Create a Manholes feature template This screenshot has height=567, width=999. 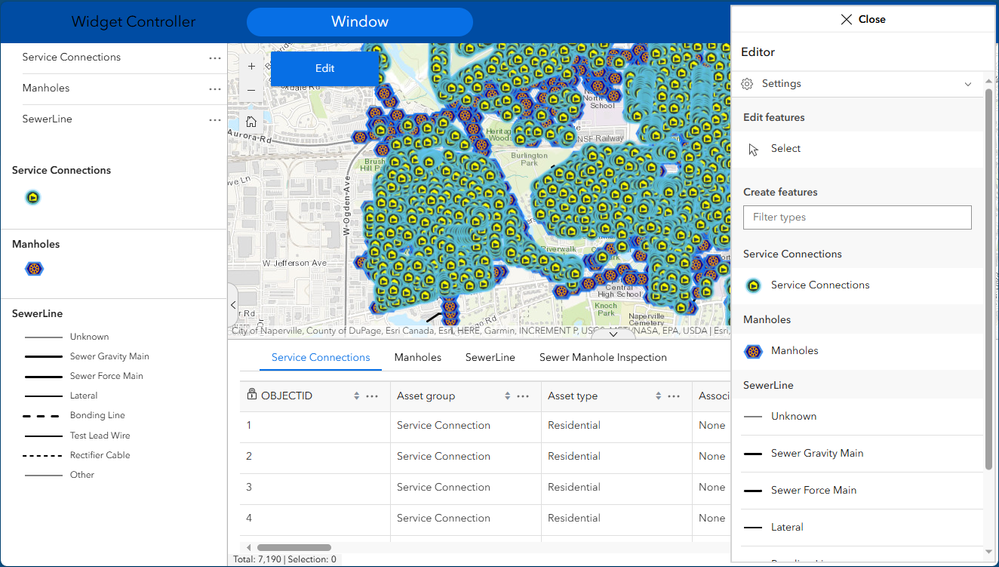tap(863, 351)
